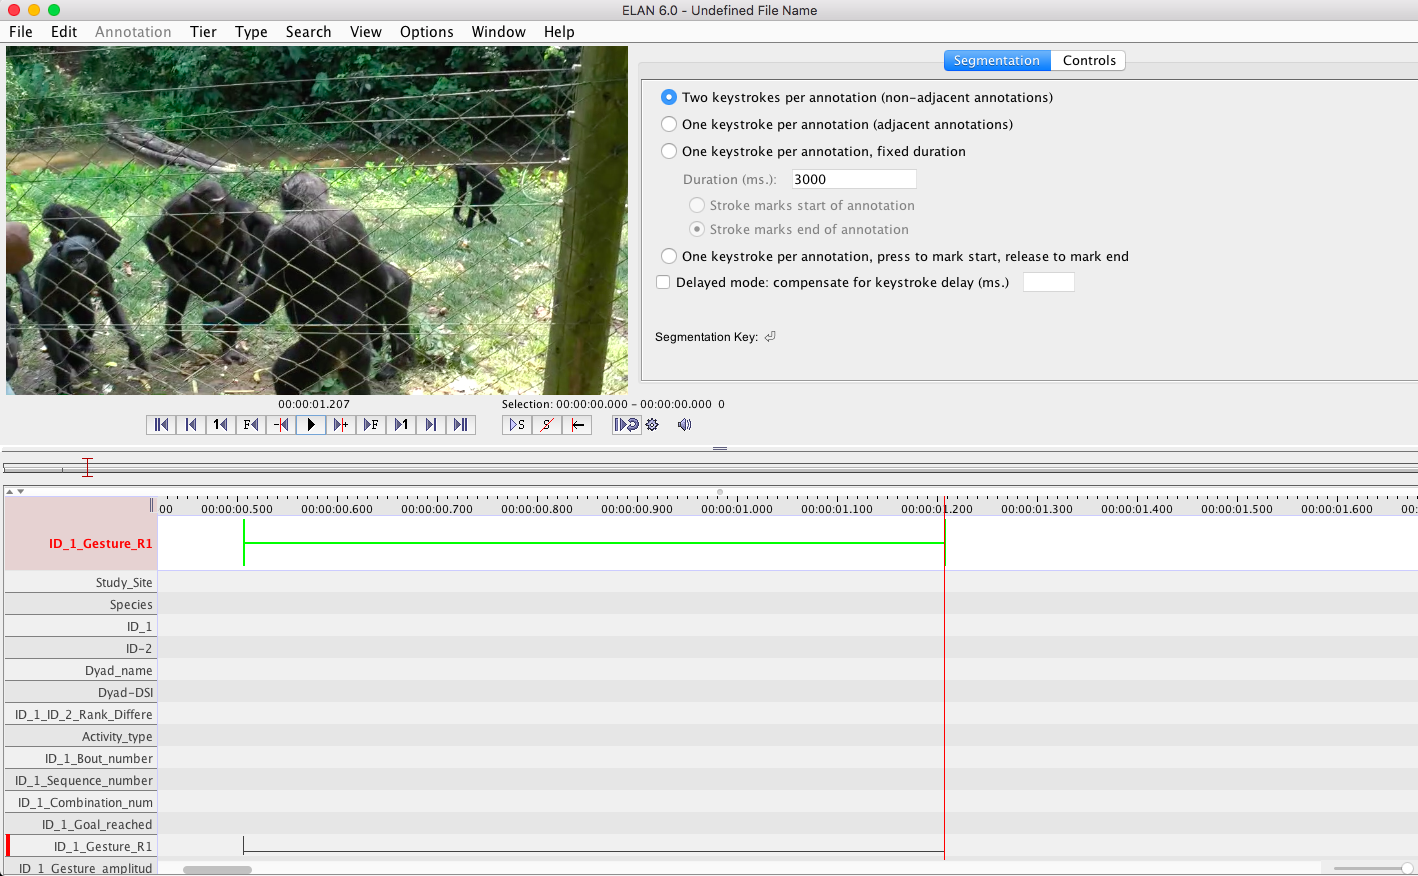Click the small down arrow above tier list
The height and width of the screenshot is (876, 1418).
coord(20,491)
